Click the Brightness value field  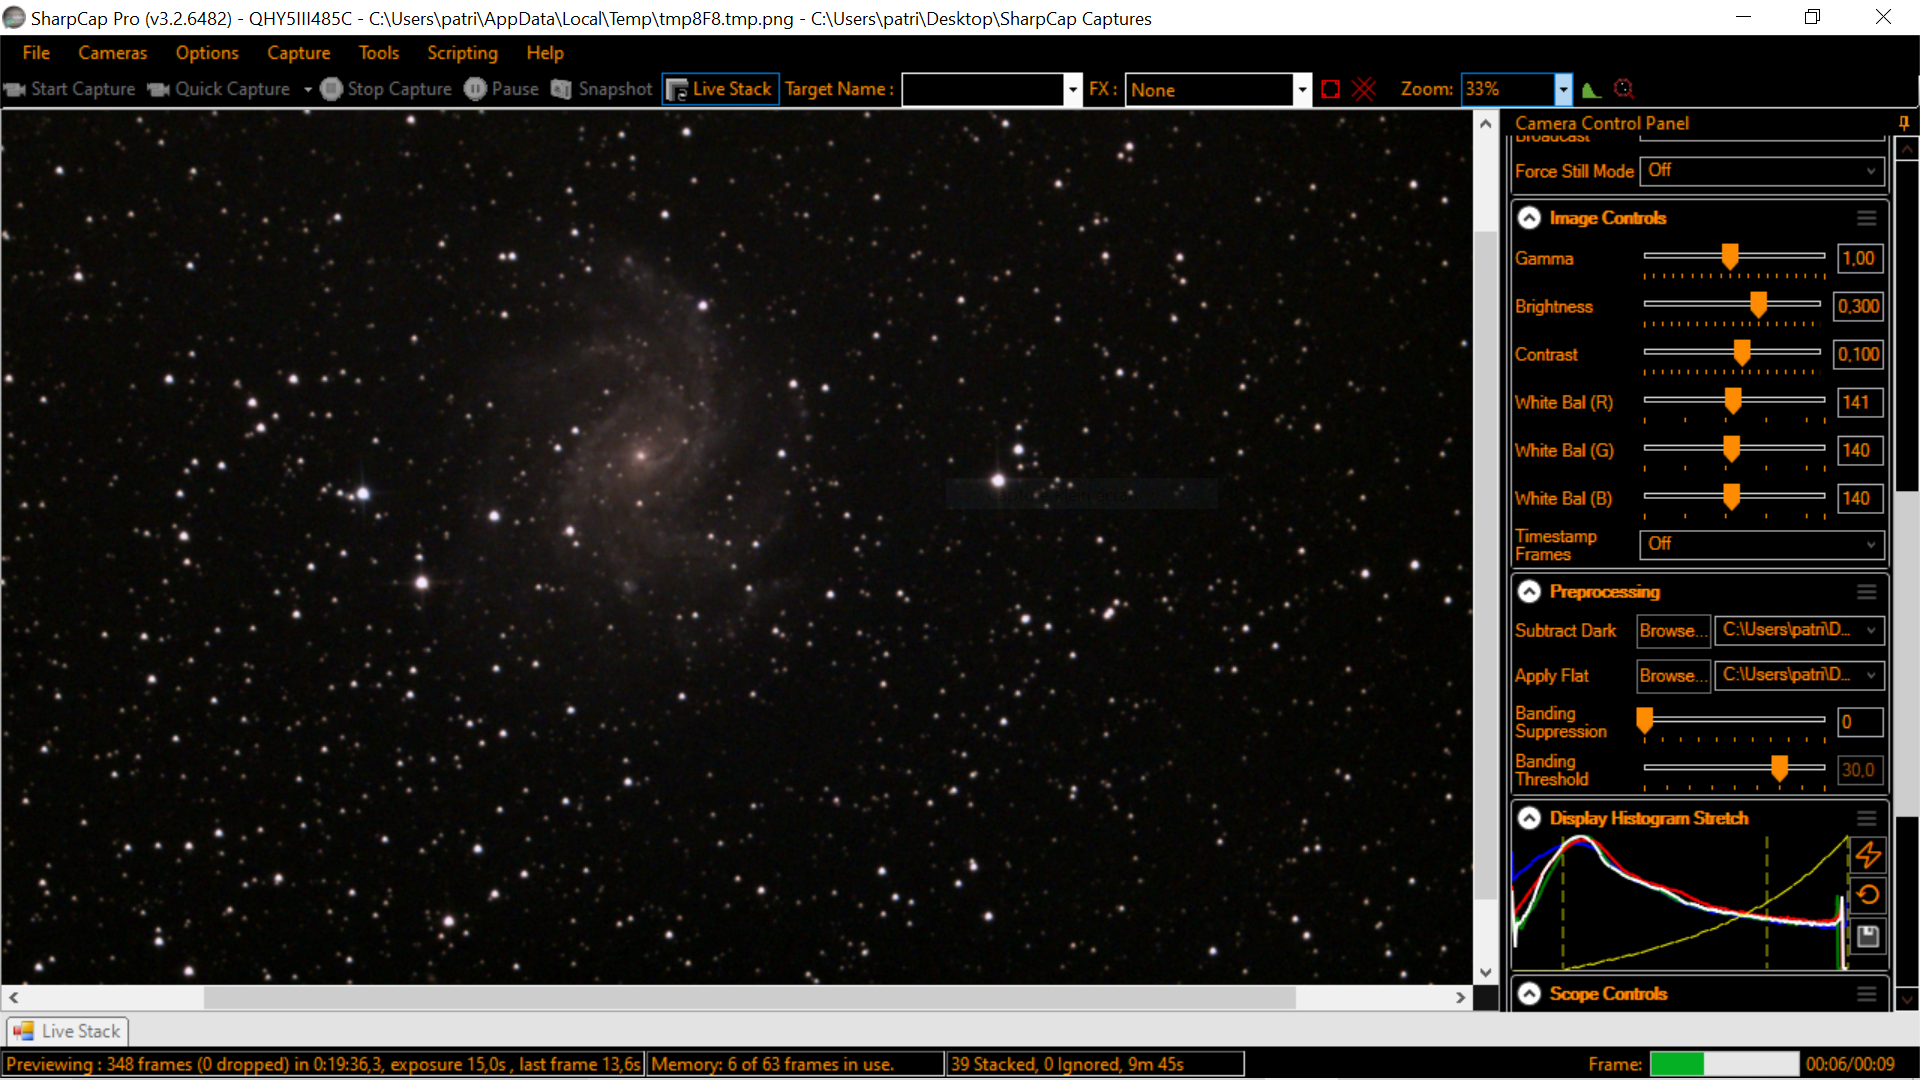[x=1858, y=307]
